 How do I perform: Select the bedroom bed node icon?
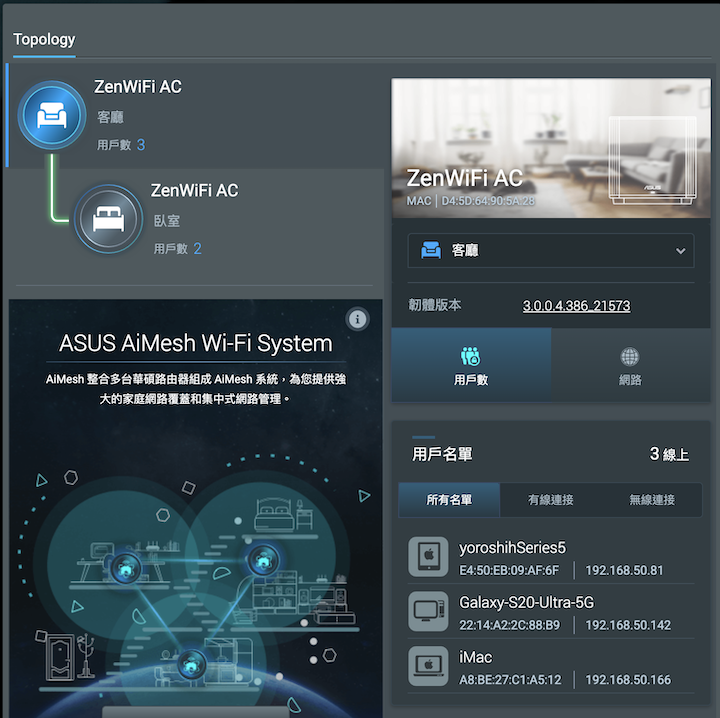tap(108, 219)
